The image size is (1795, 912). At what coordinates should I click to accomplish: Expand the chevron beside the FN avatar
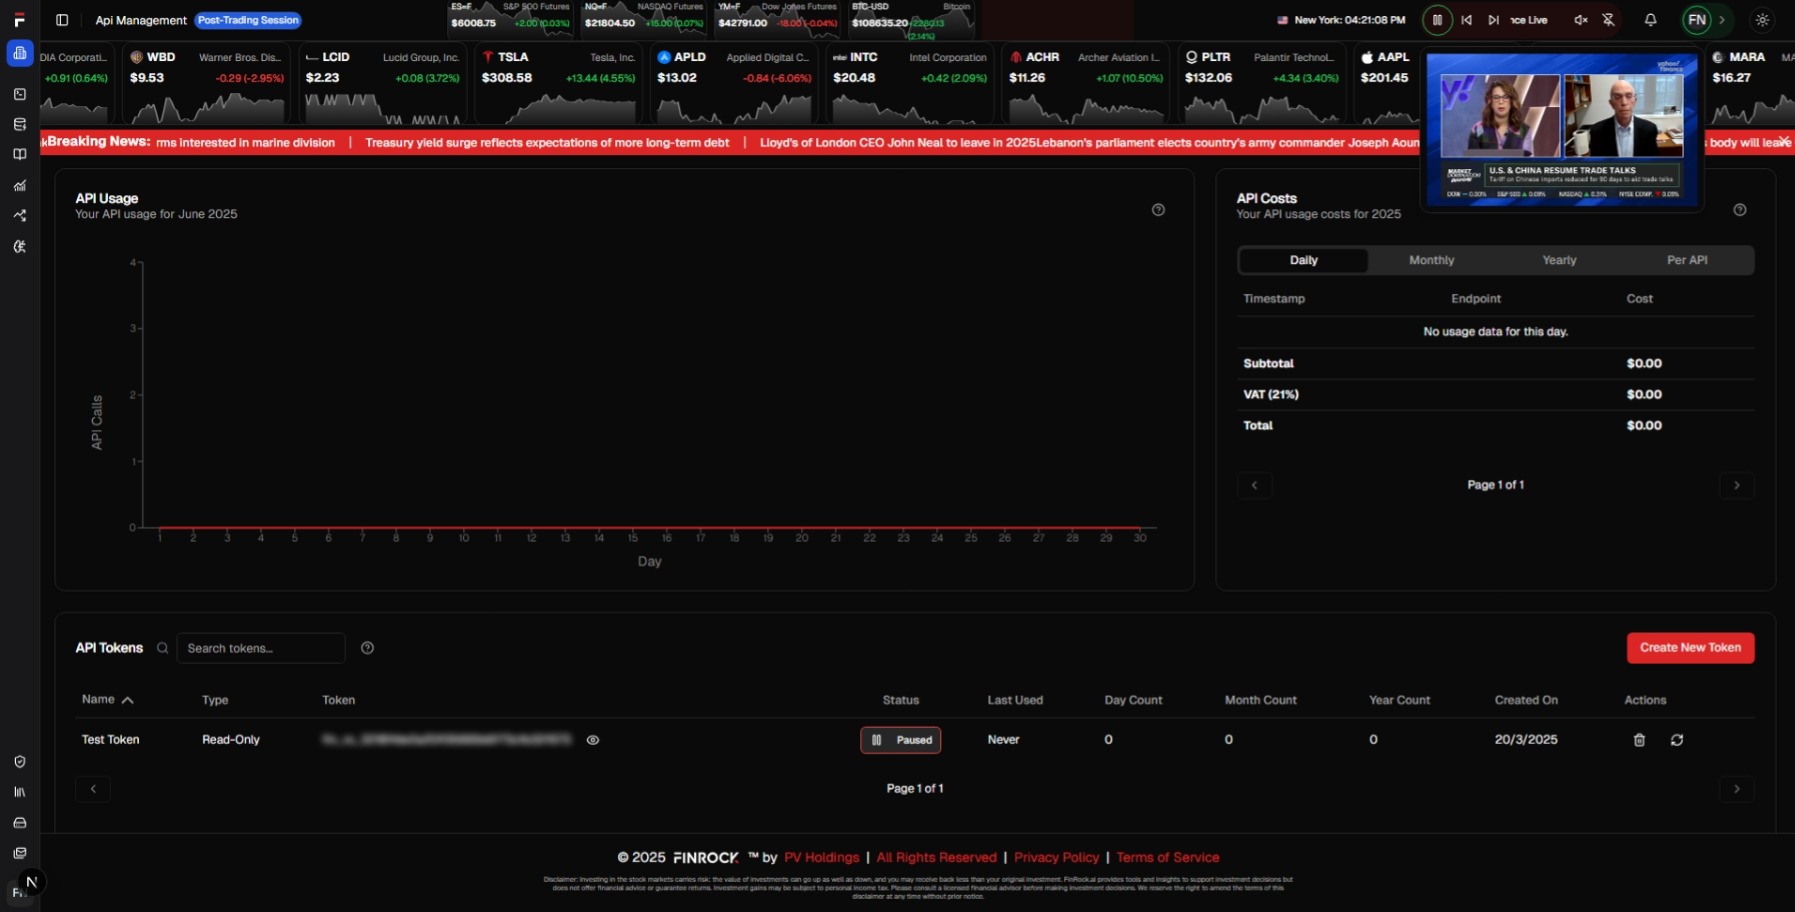[x=1722, y=20]
